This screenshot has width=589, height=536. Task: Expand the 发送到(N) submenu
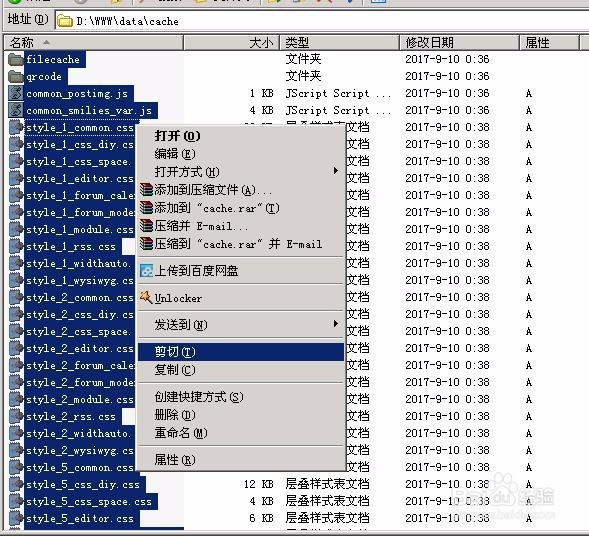point(241,325)
